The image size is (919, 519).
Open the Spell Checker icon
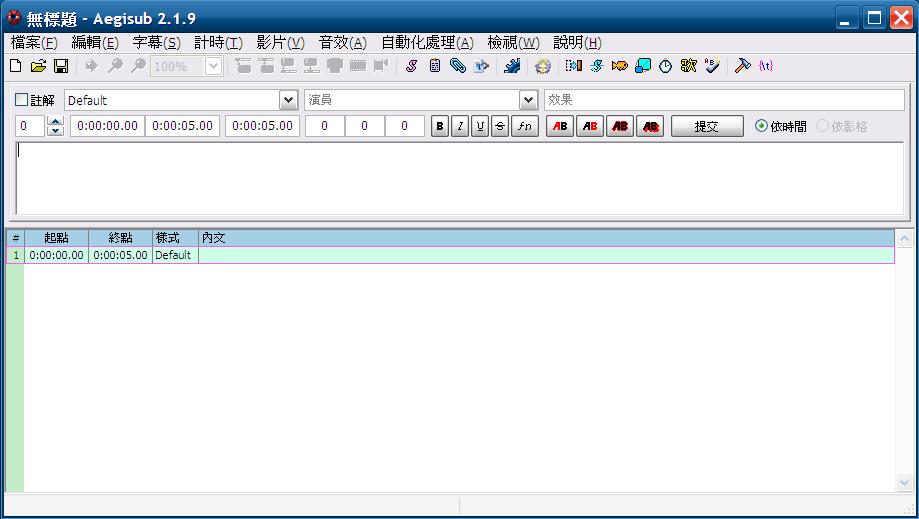point(712,66)
